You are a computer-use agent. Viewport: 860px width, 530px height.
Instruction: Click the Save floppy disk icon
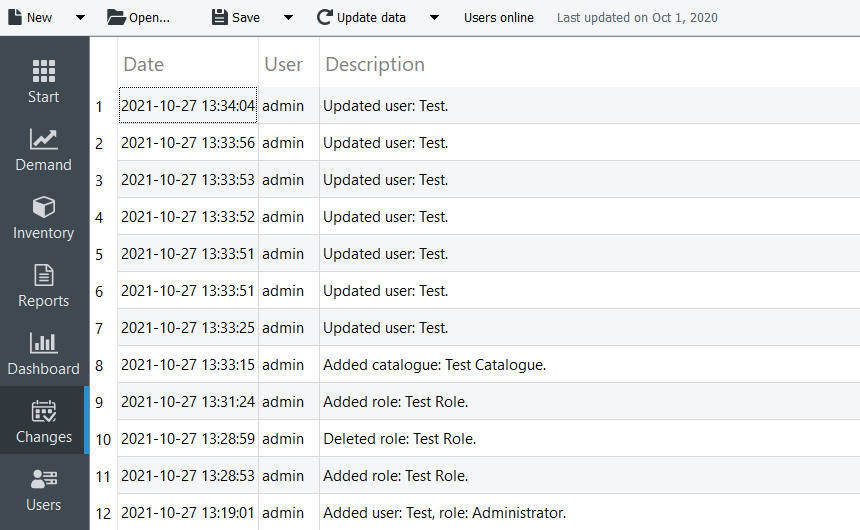click(x=219, y=17)
